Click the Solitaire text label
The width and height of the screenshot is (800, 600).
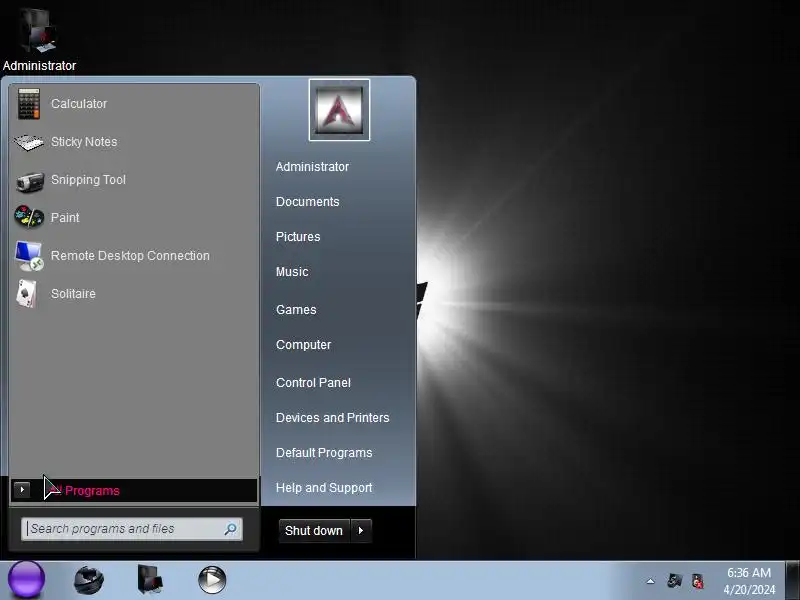[x=73, y=294]
